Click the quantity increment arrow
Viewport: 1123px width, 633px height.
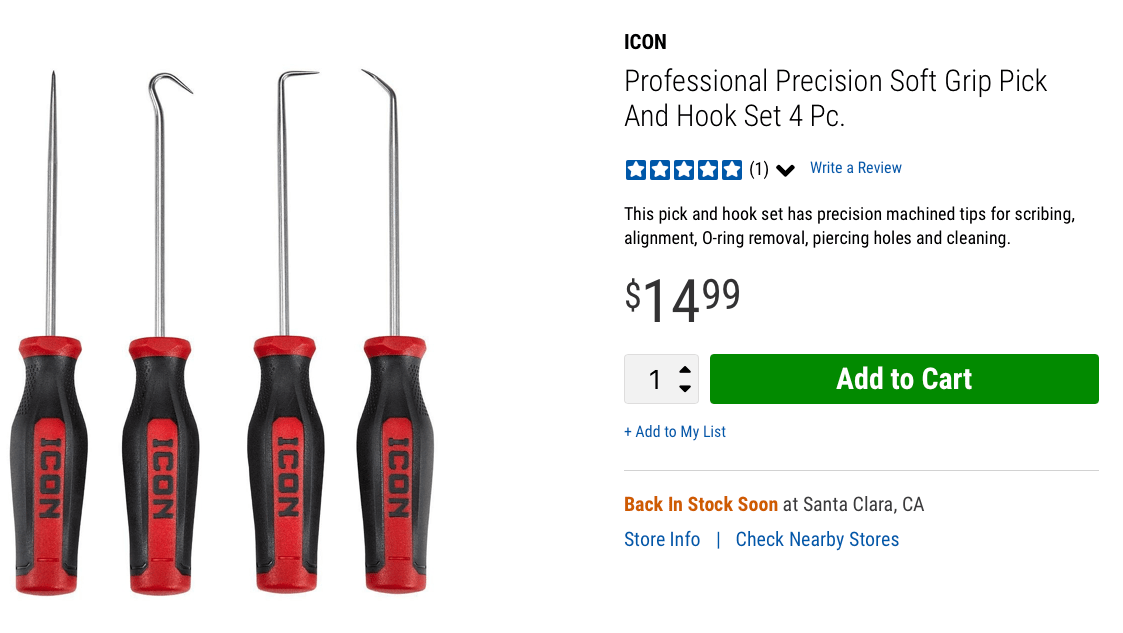pos(684,371)
